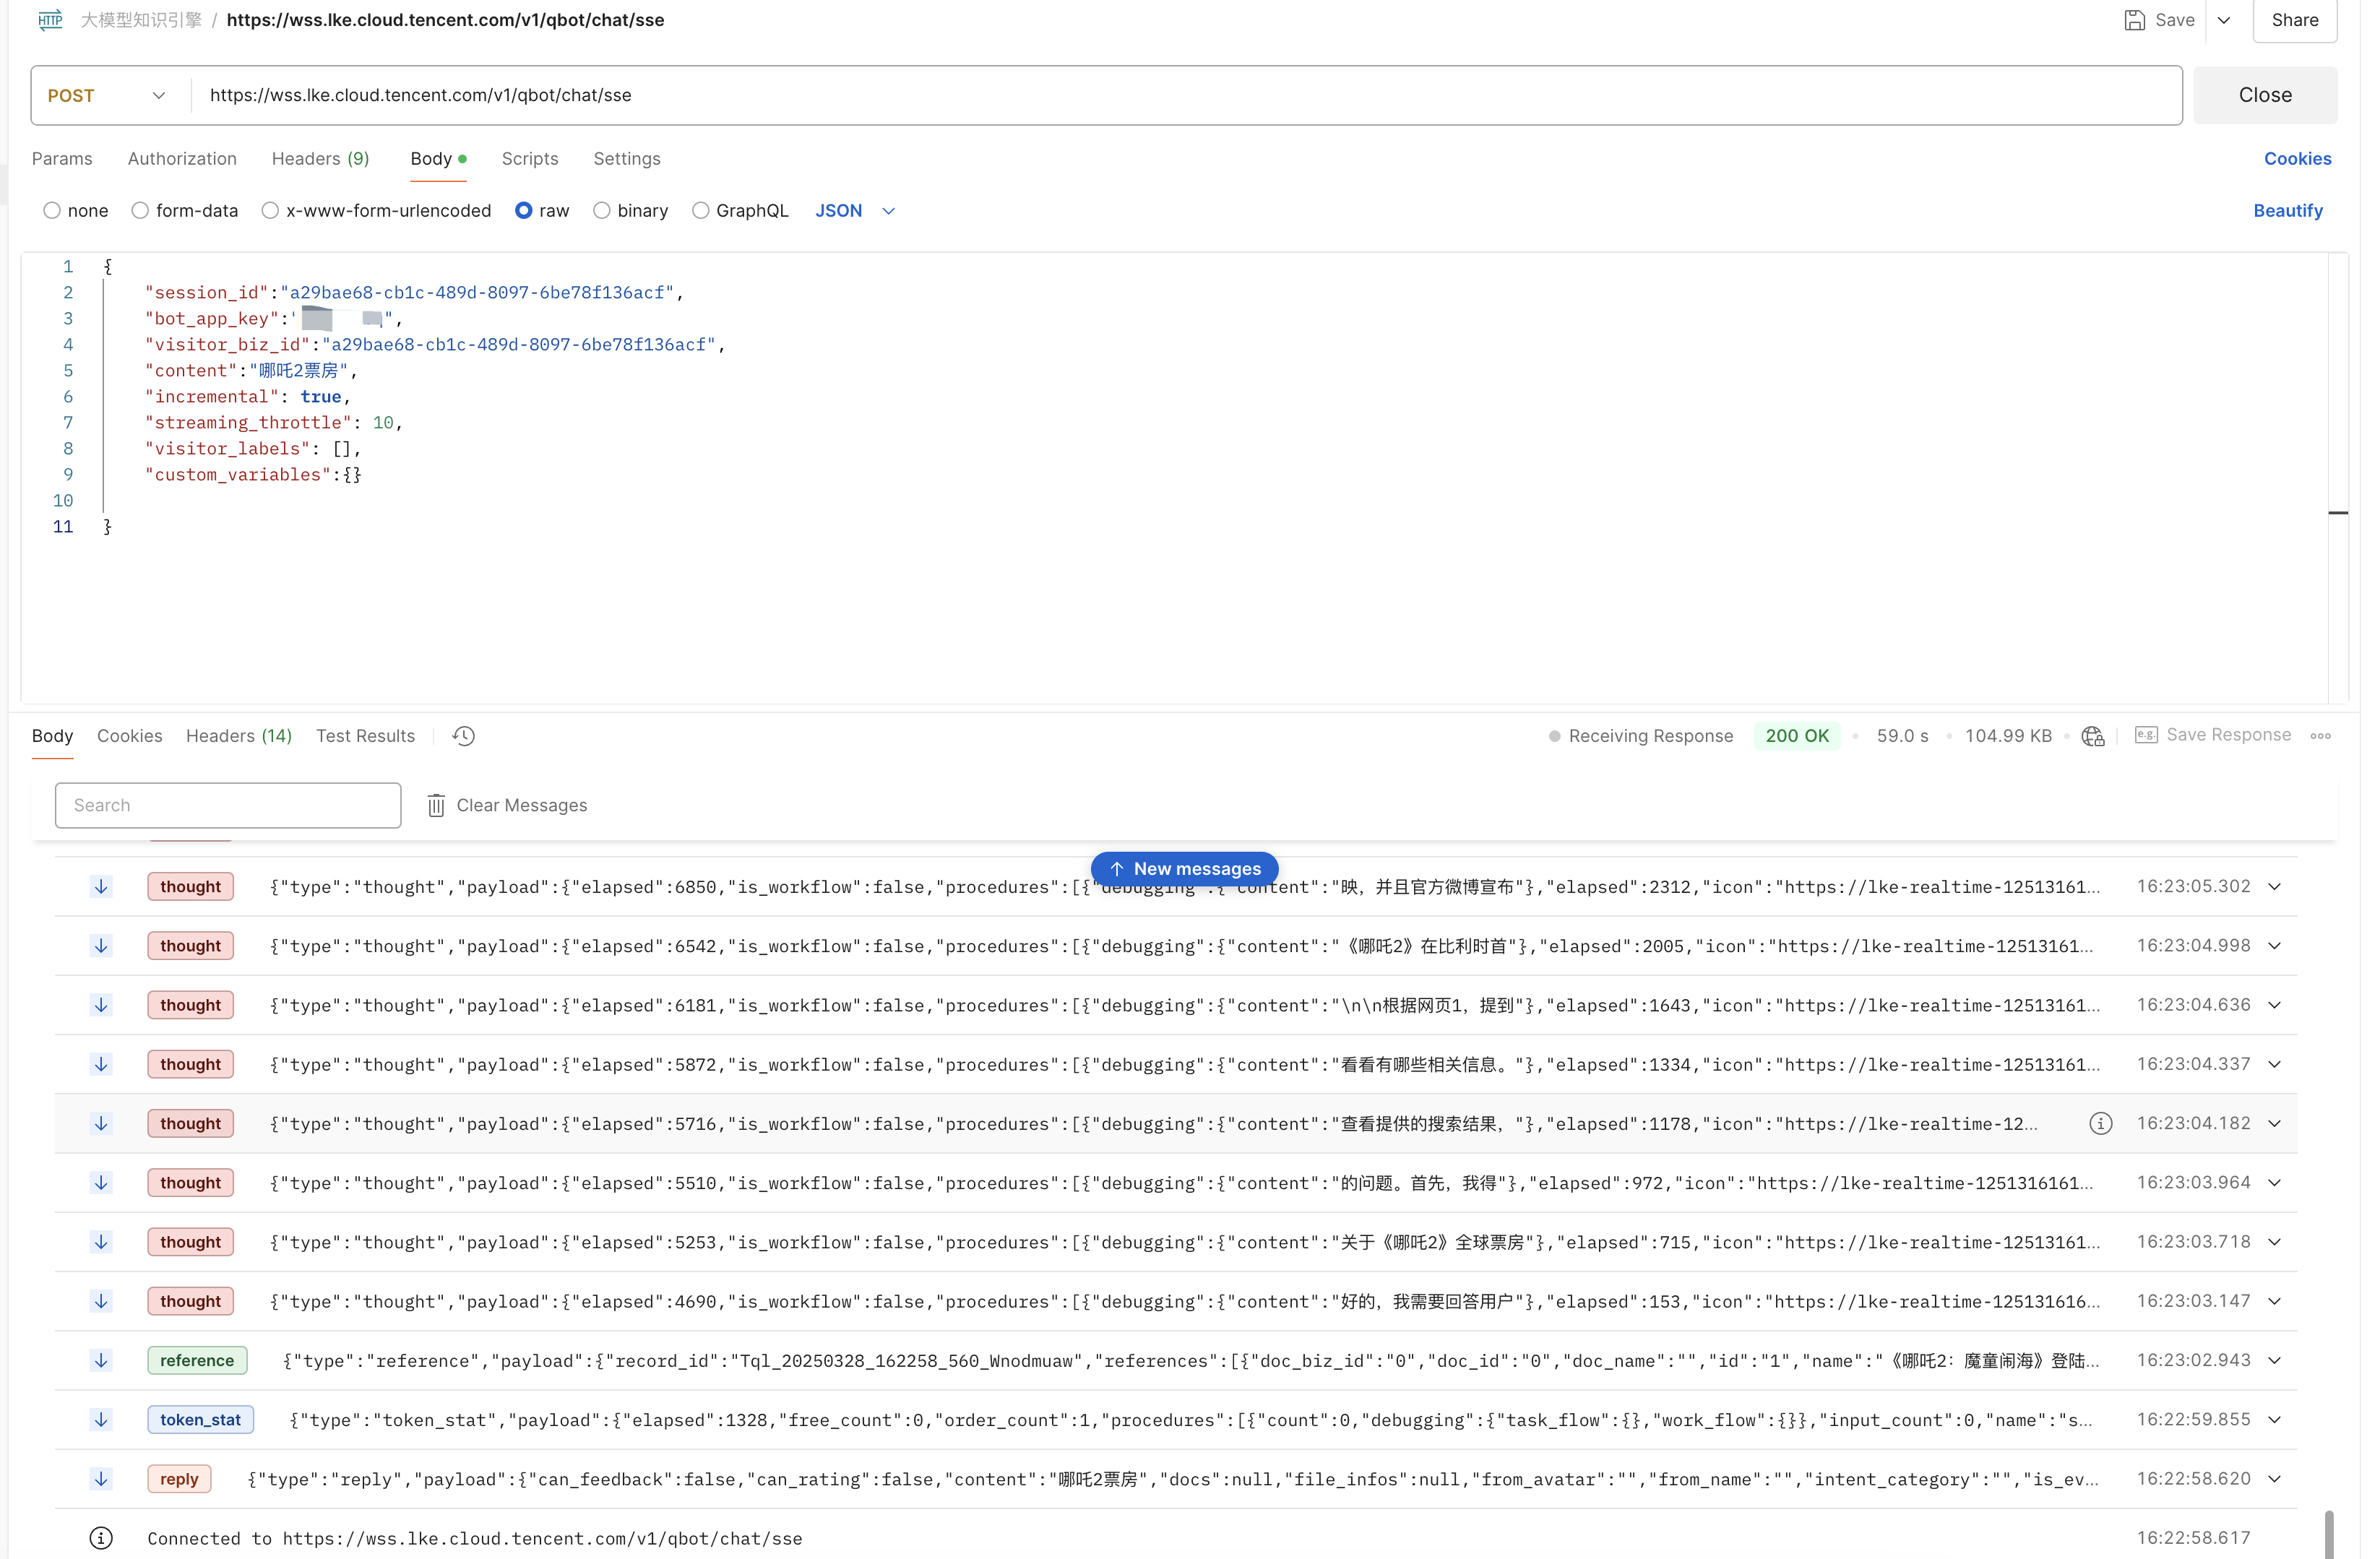Click the Clear Messages trash icon
The image size is (2380, 1559).
[436, 806]
